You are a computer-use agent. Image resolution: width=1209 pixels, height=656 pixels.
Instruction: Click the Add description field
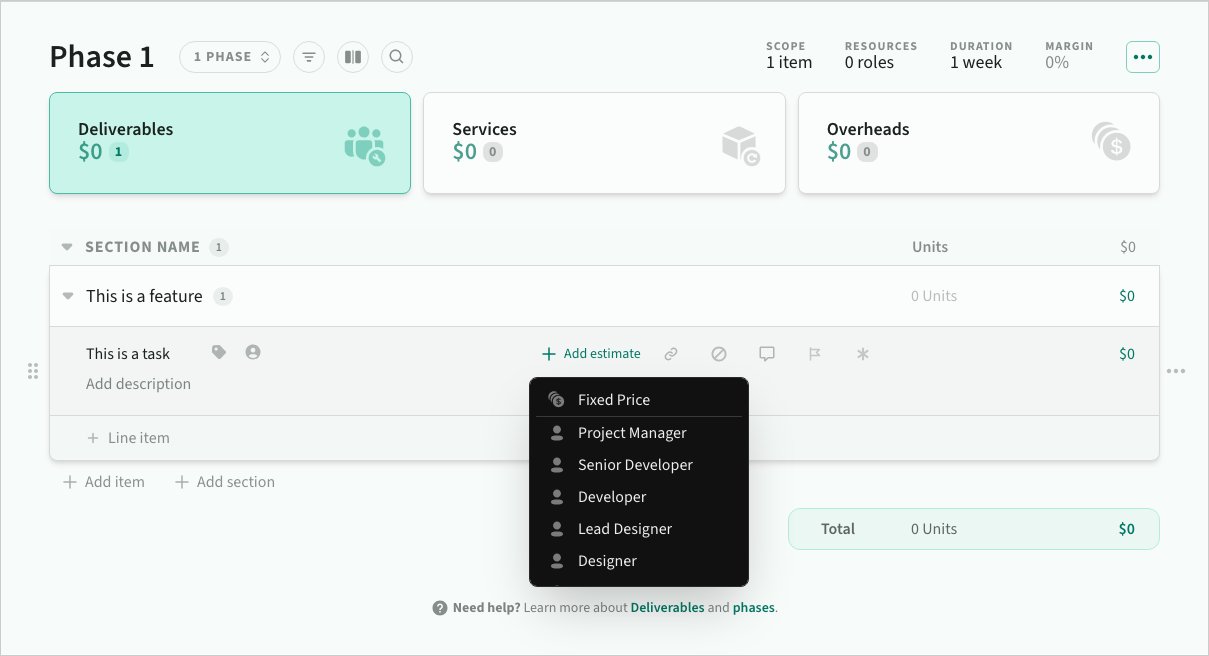click(138, 384)
